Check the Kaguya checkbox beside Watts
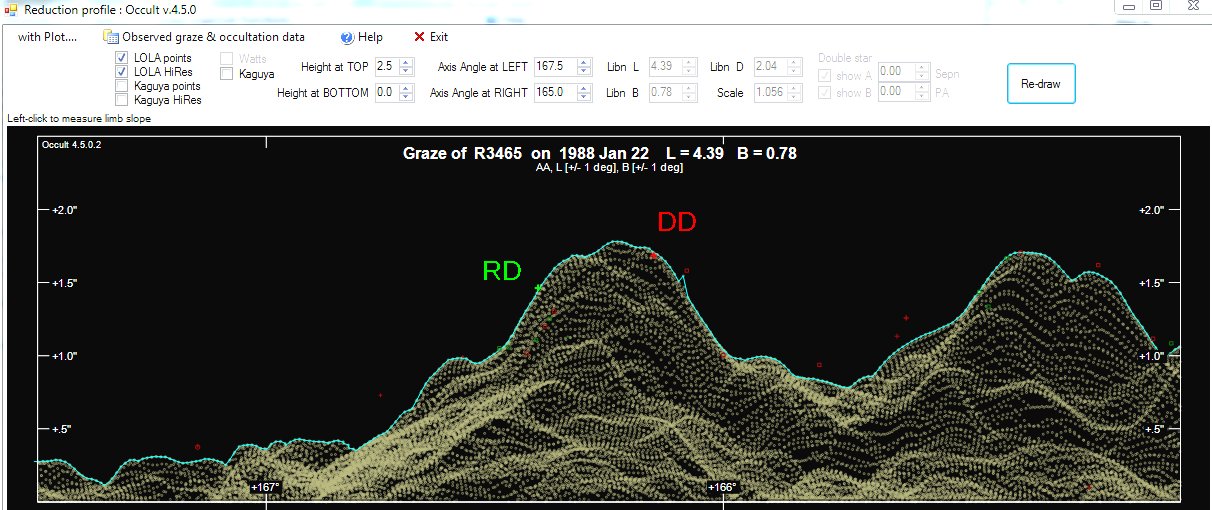The image size is (1212, 510). [227, 73]
